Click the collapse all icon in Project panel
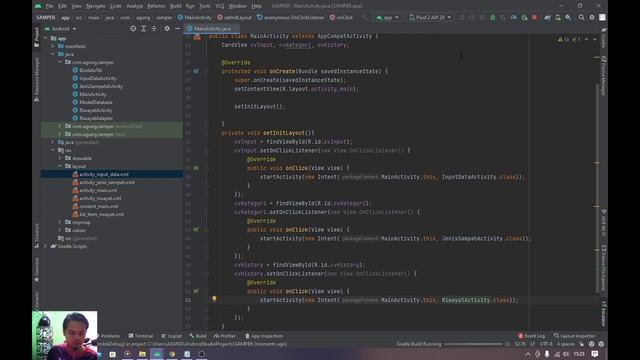The height and width of the screenshot is (360, 640). pyautogui.click(x=154, y=29)
